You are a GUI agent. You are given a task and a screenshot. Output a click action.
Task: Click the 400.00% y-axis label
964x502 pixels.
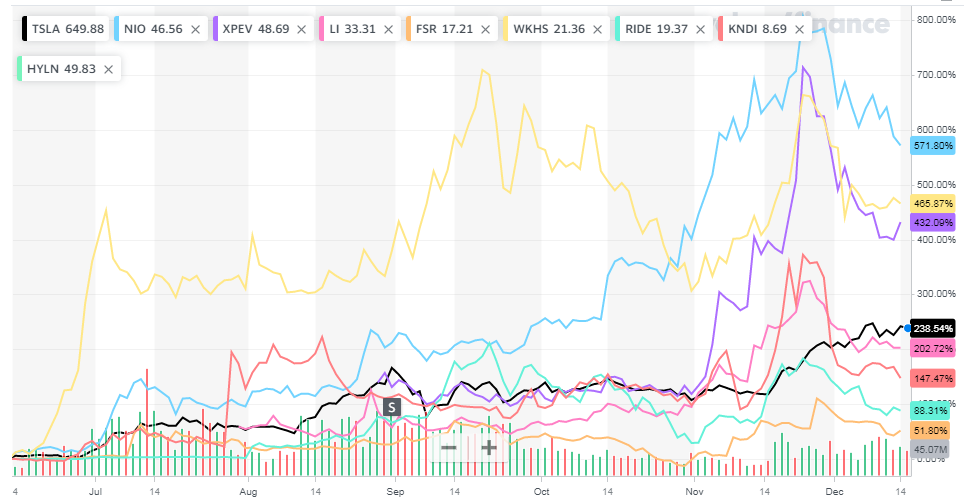click(x=936, y=240)
